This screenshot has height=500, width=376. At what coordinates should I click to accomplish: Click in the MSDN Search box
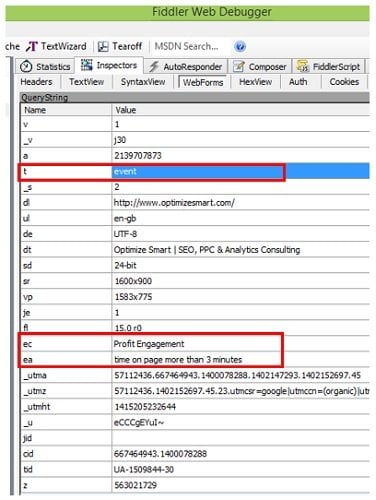[189, 46]
